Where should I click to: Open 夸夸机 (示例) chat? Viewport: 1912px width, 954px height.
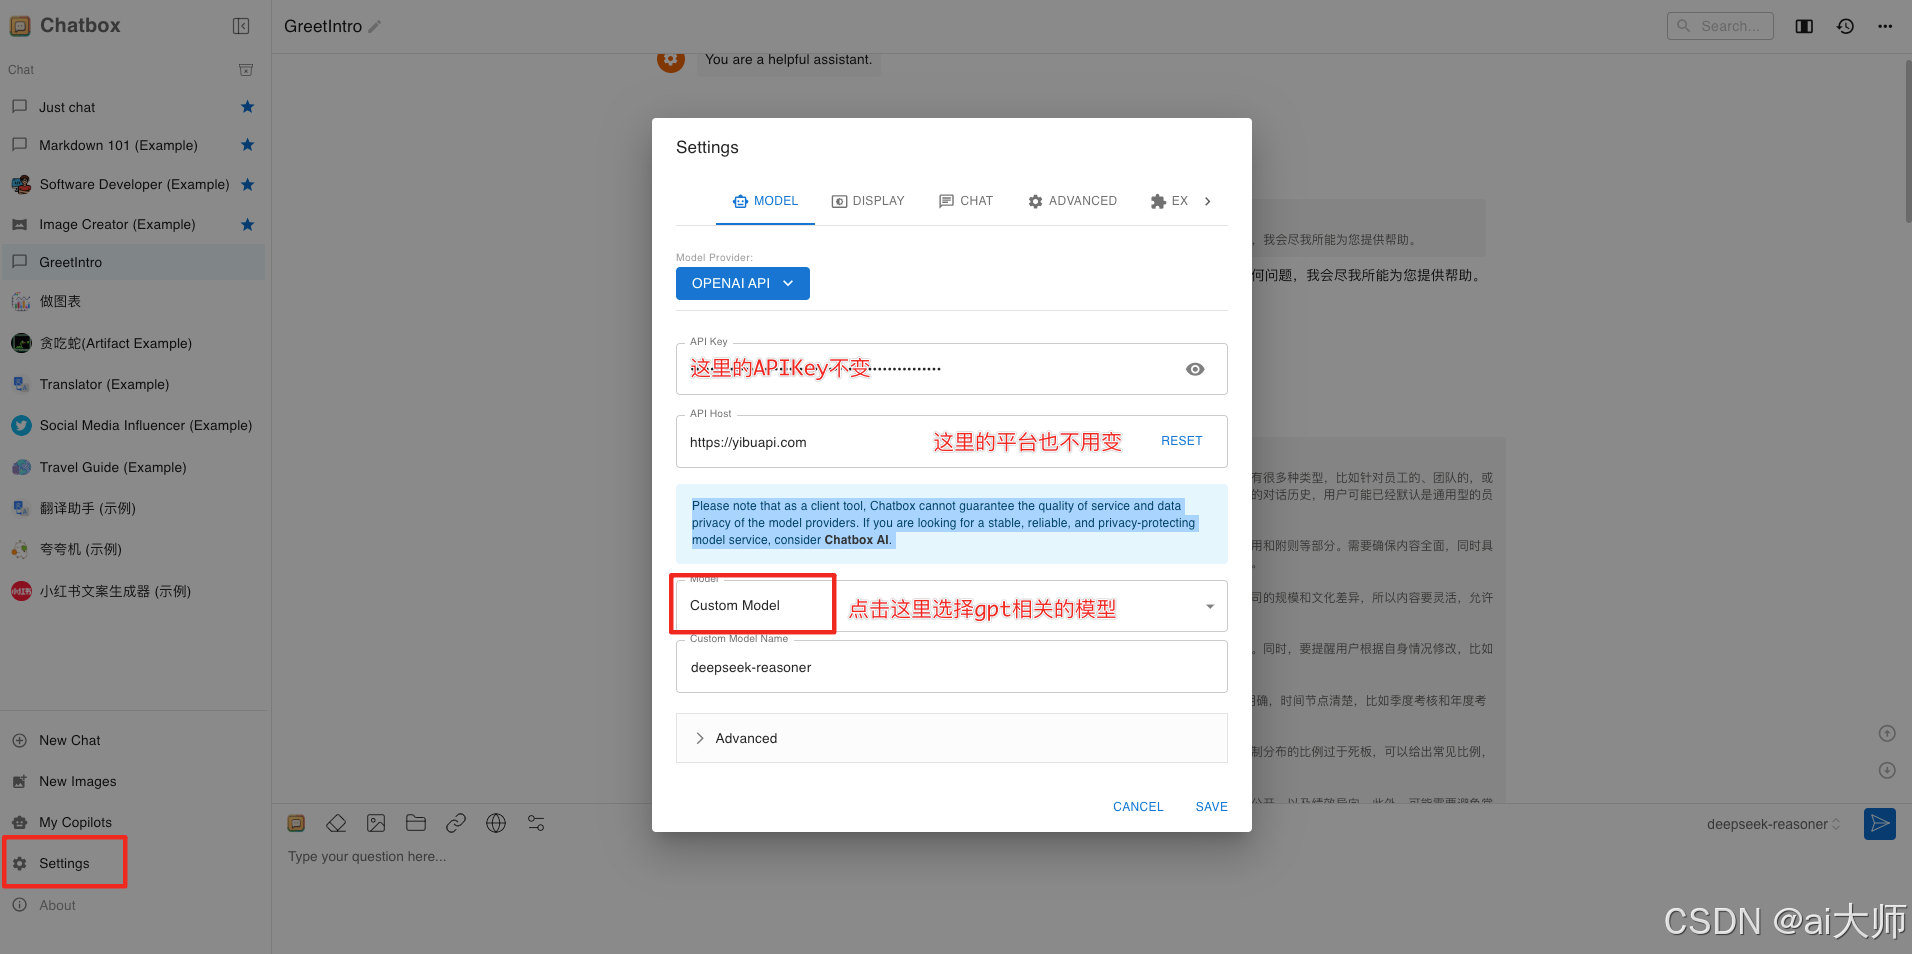click(133, 549)
